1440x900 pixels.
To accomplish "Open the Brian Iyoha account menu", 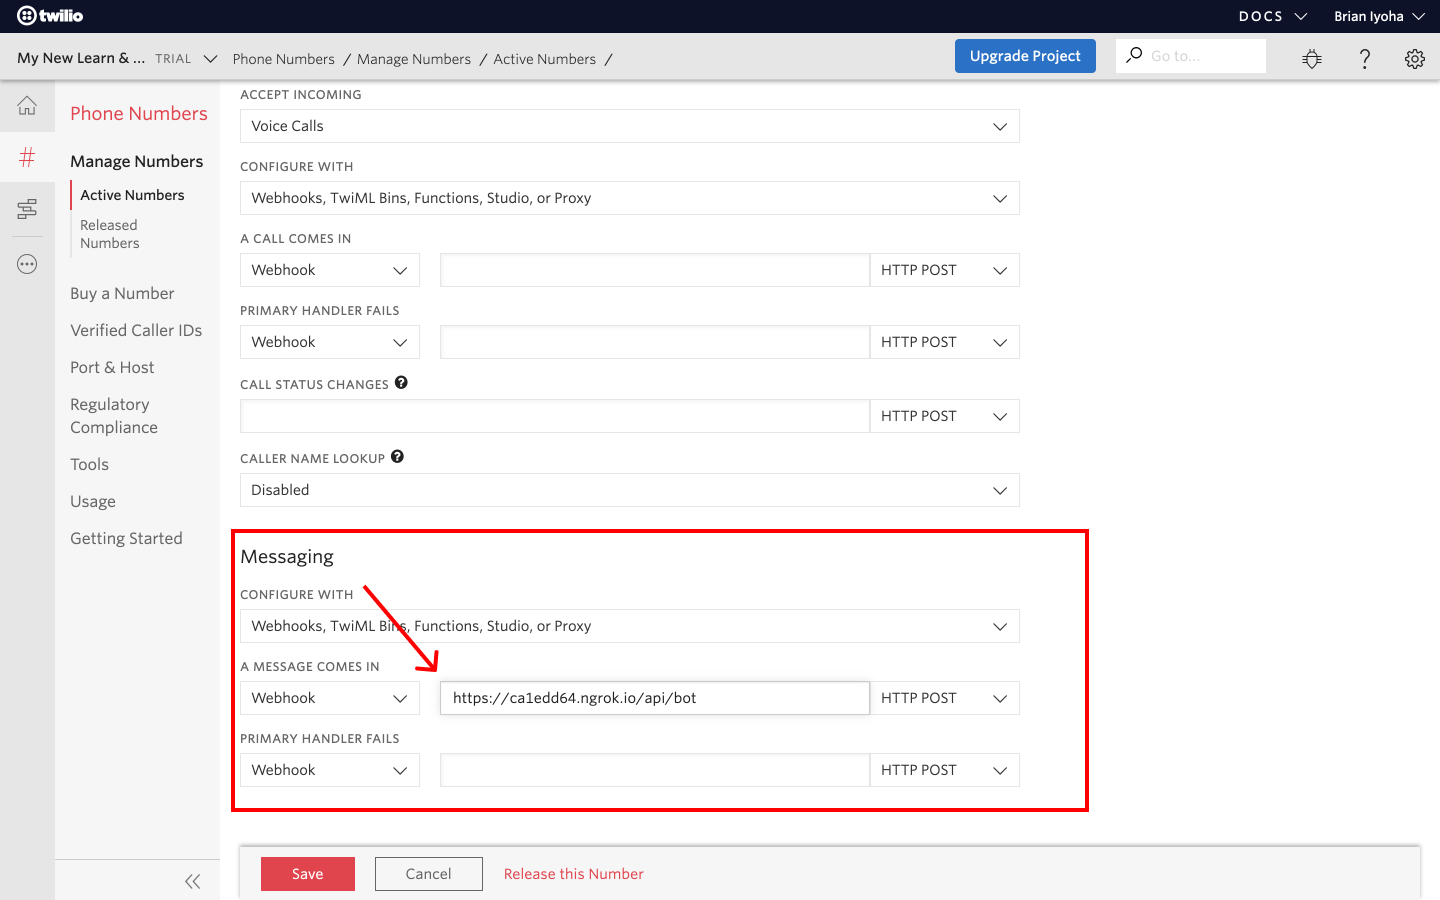I will pos(1379,16).
